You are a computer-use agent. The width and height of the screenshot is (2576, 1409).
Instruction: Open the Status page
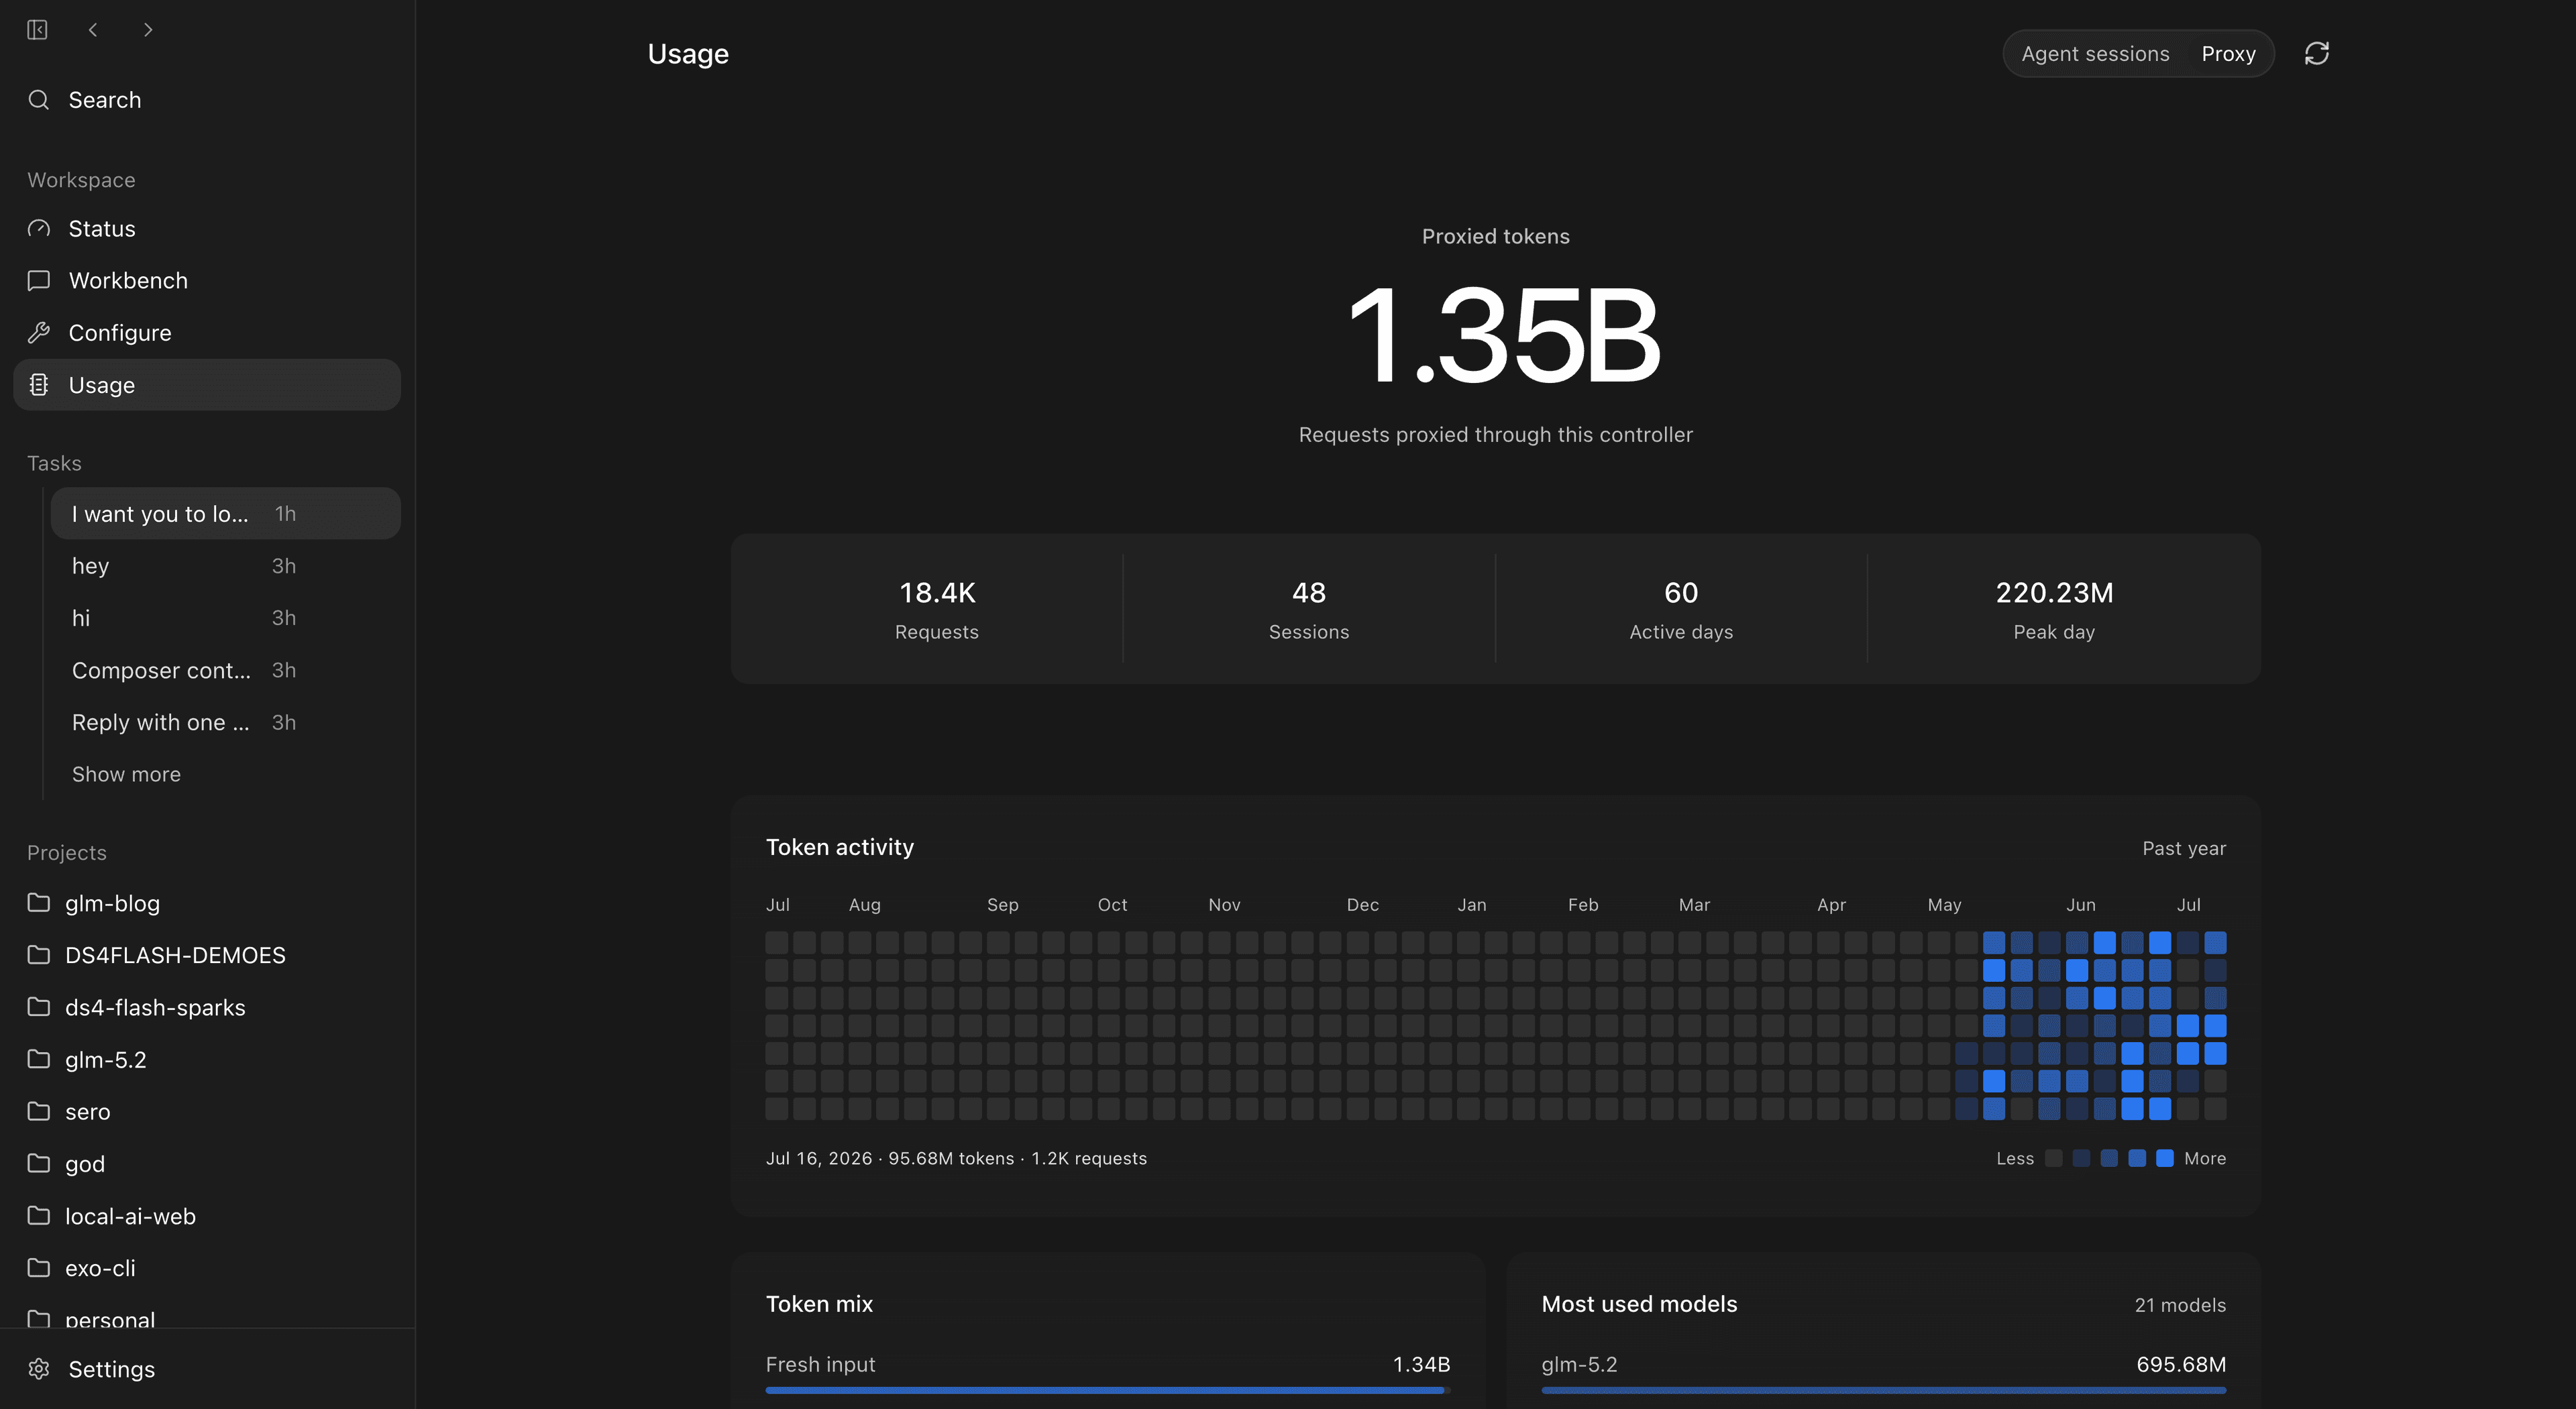coord(207,229)
